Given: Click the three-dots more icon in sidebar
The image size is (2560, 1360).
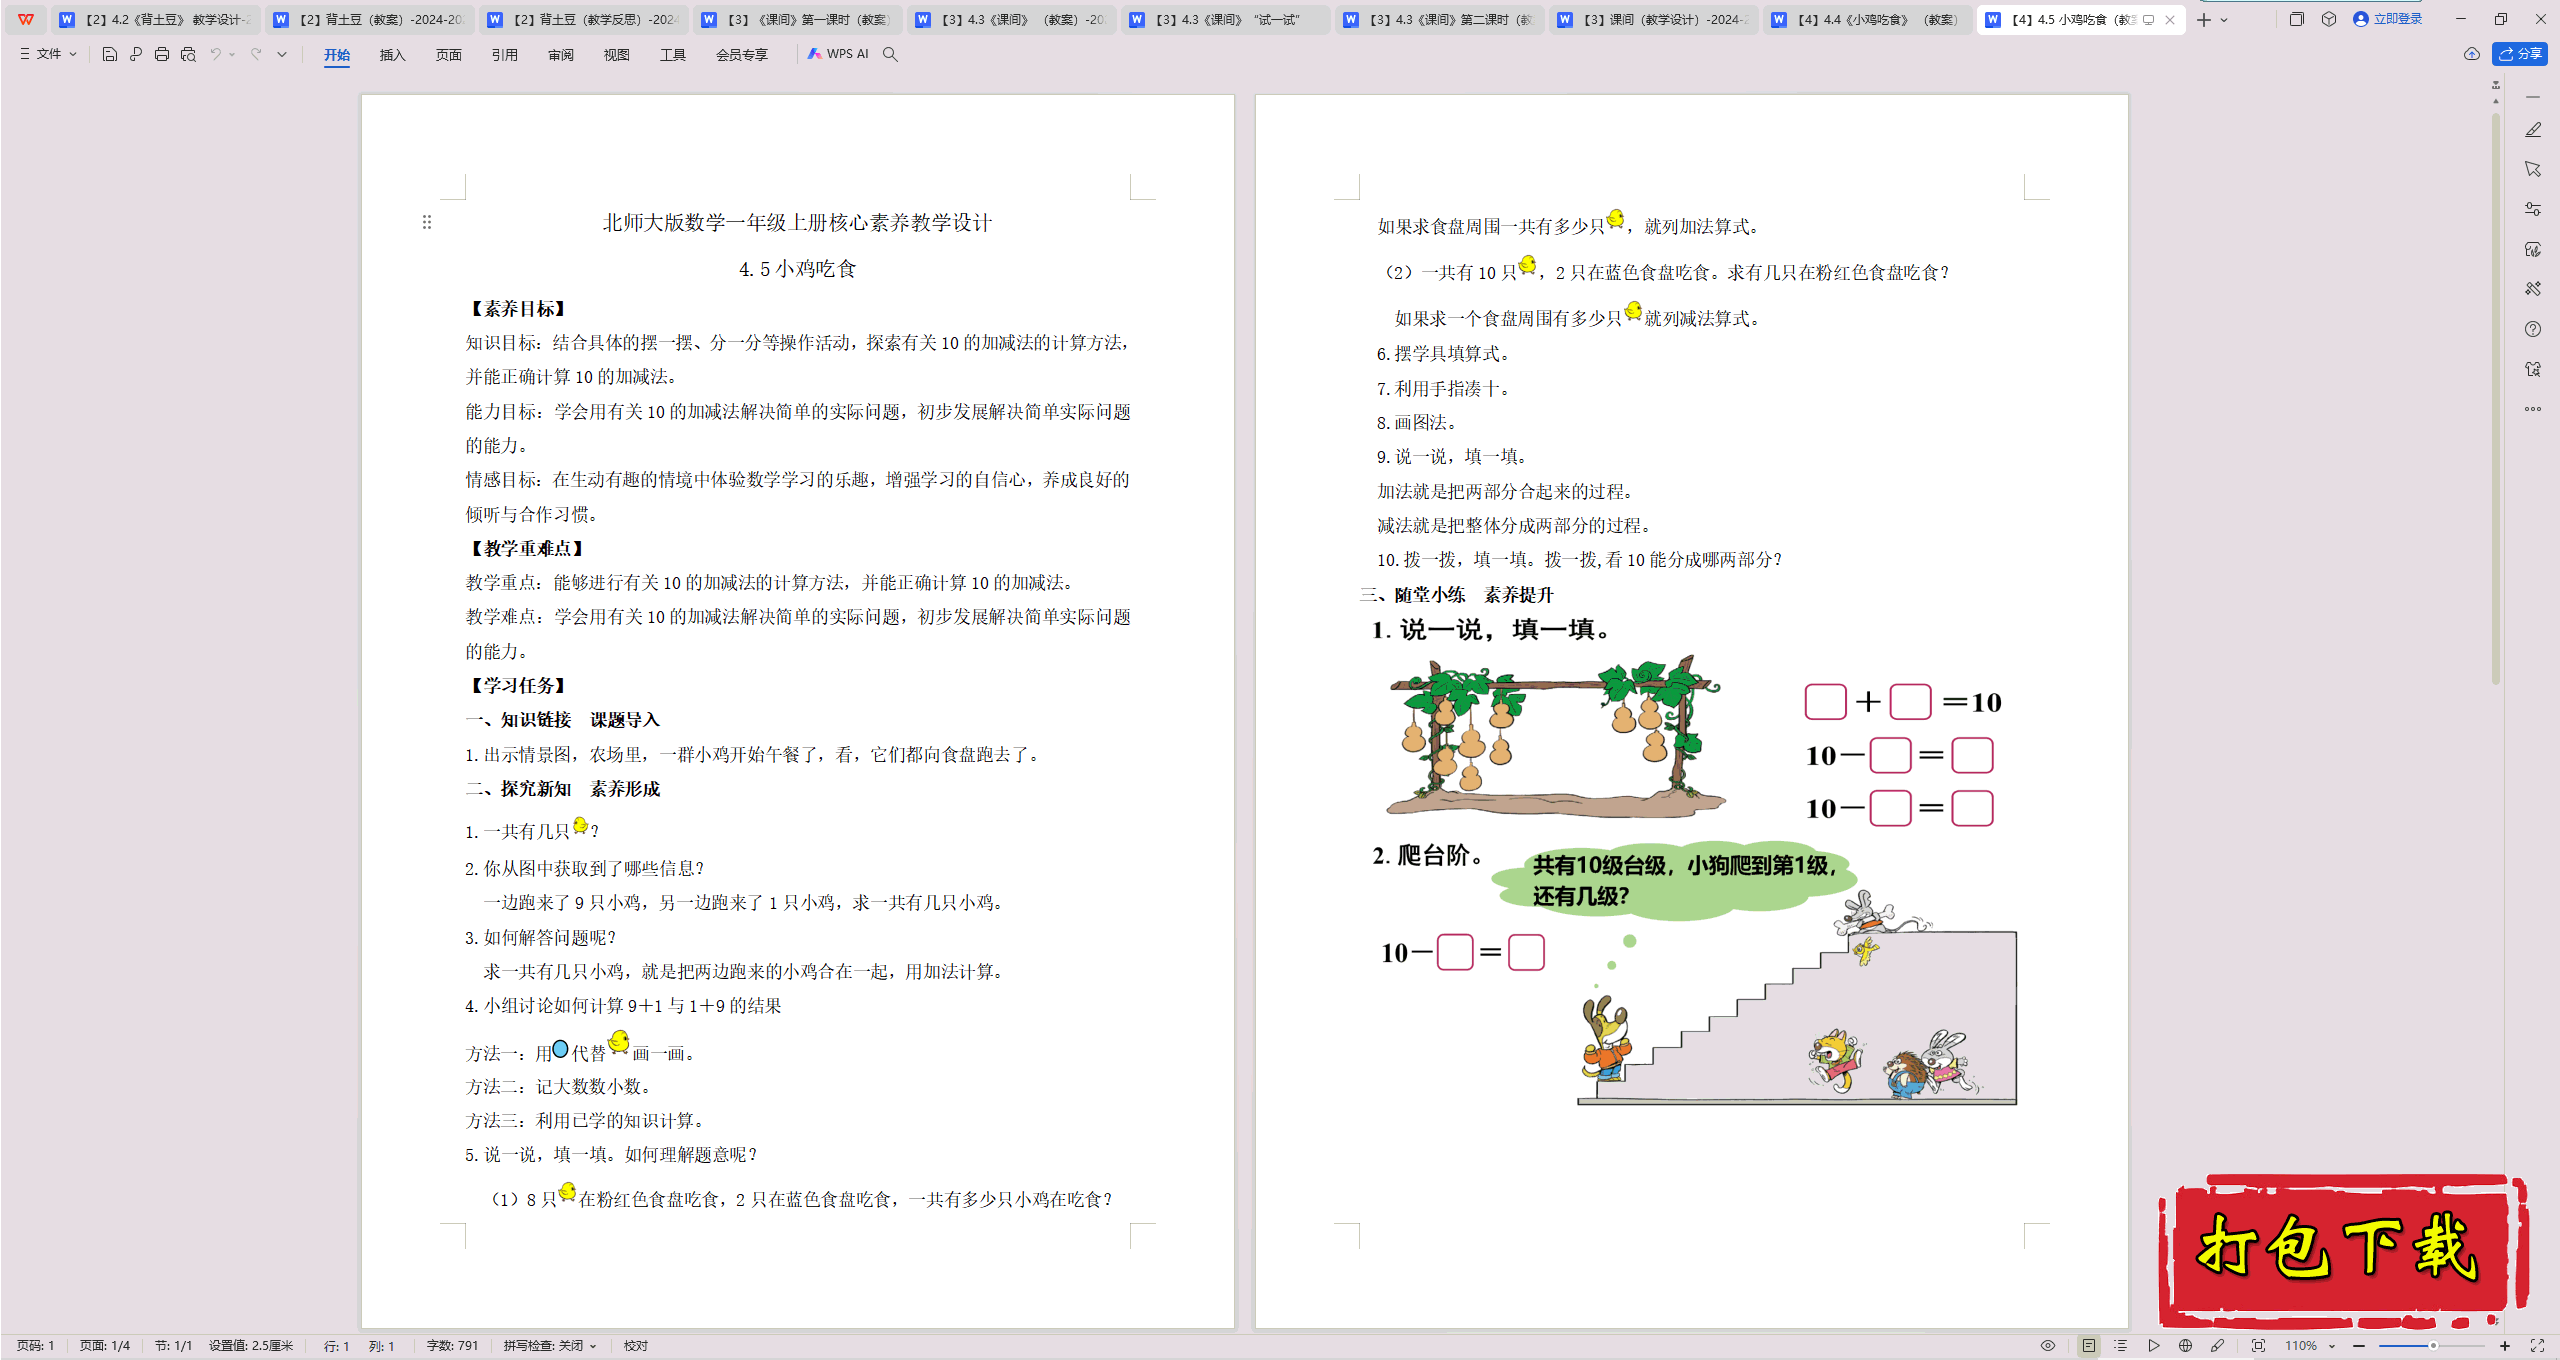Looking at the screenshot, I should pos(2533,408).
